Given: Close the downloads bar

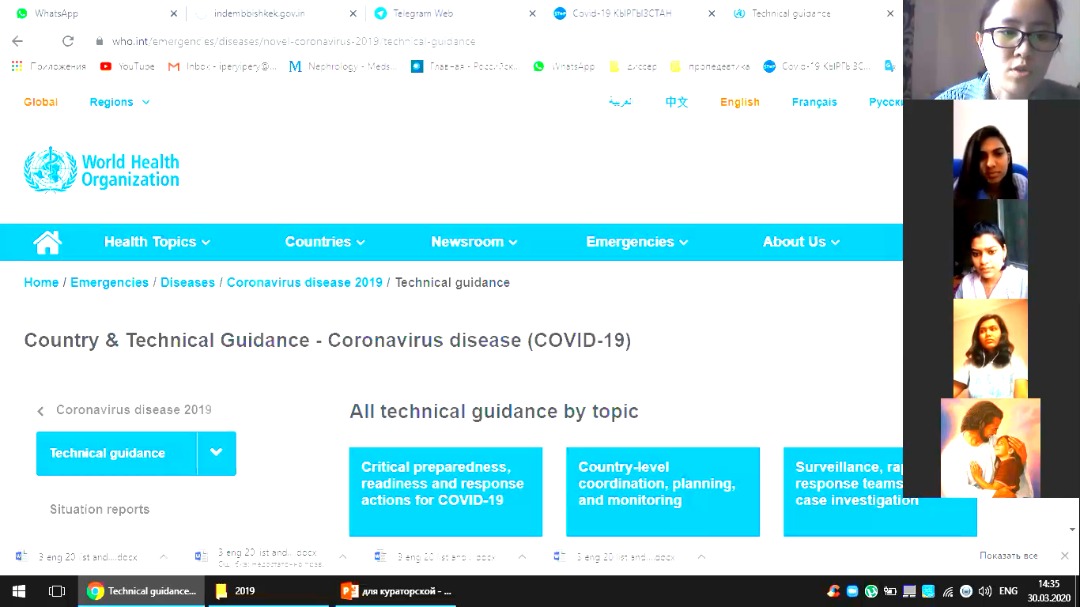Looking at the screenshot, I should tap(1064, 556).
